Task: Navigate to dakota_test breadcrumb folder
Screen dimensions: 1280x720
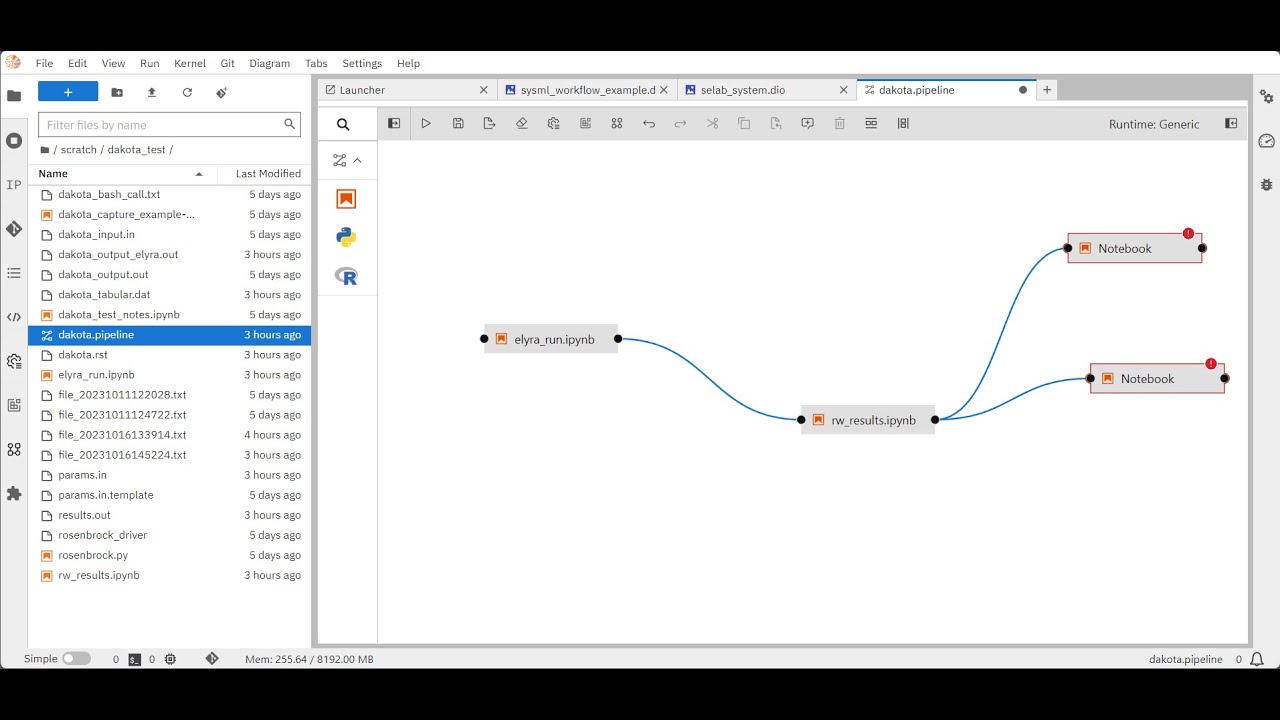Action: coord(136,150)
